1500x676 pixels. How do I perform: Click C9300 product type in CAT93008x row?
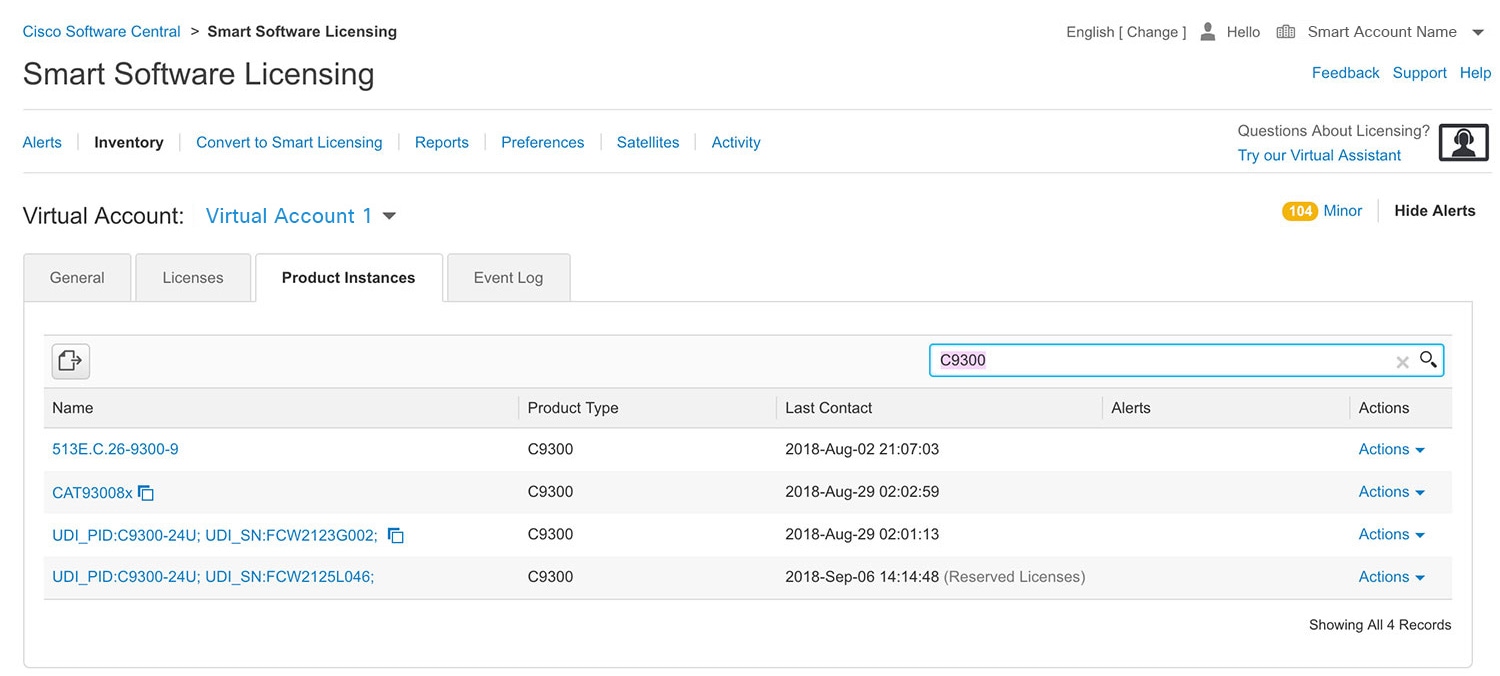pyautogui.click(x=550, y=492)
